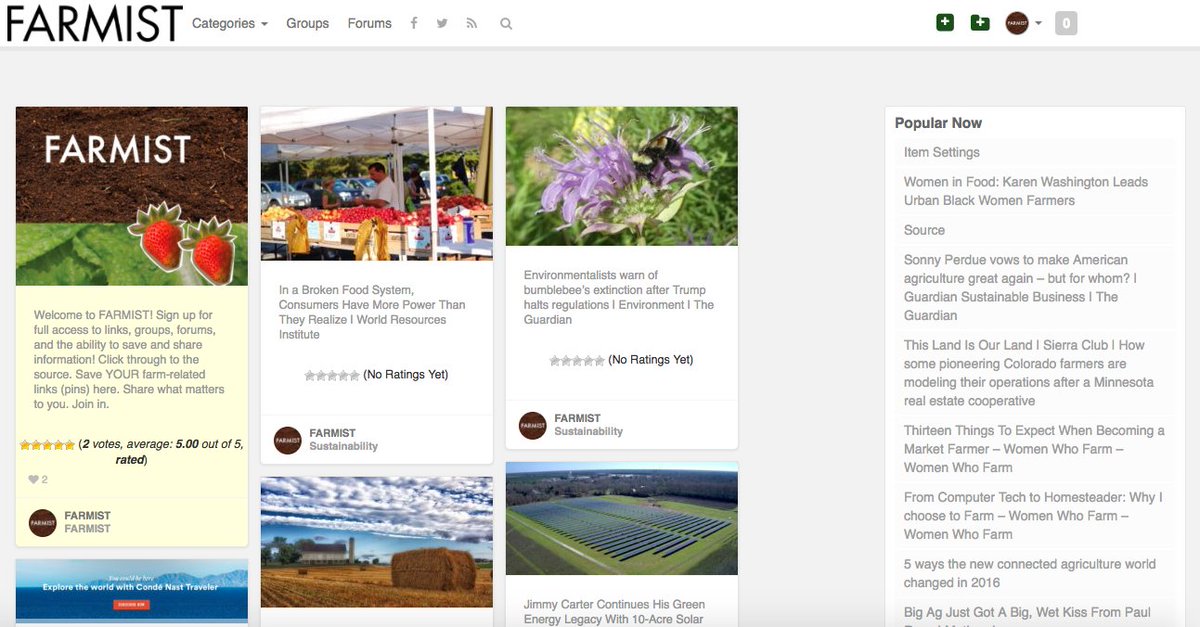Open the bumblebee on flower photo
This screenshot has width=1200, height=627.
(x=622, y=176)
